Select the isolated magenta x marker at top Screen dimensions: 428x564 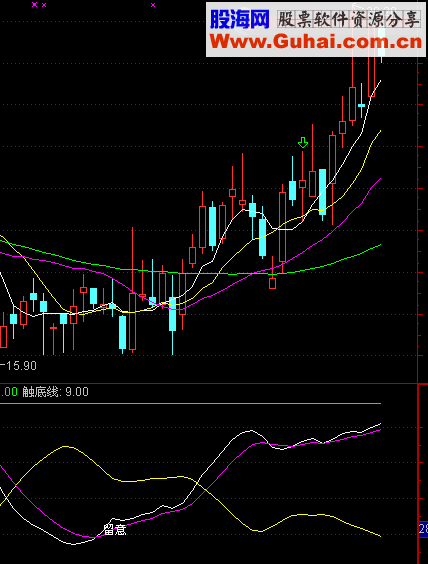[x=153, y=5]
